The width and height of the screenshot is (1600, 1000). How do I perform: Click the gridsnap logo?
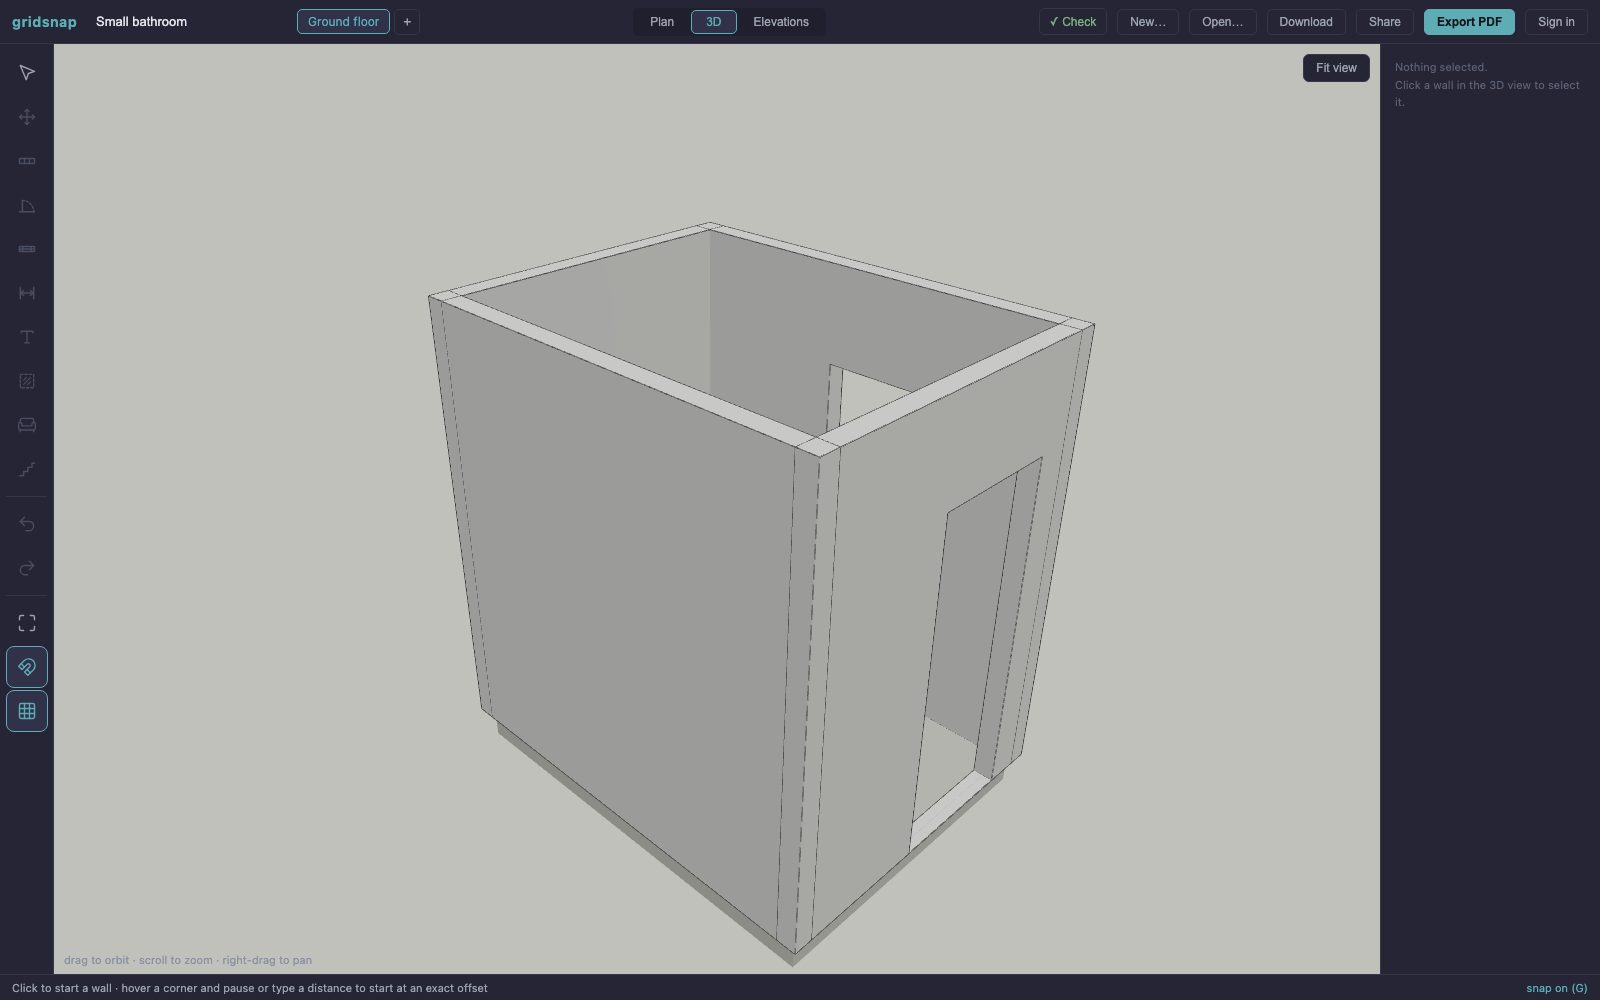point(44,22)
